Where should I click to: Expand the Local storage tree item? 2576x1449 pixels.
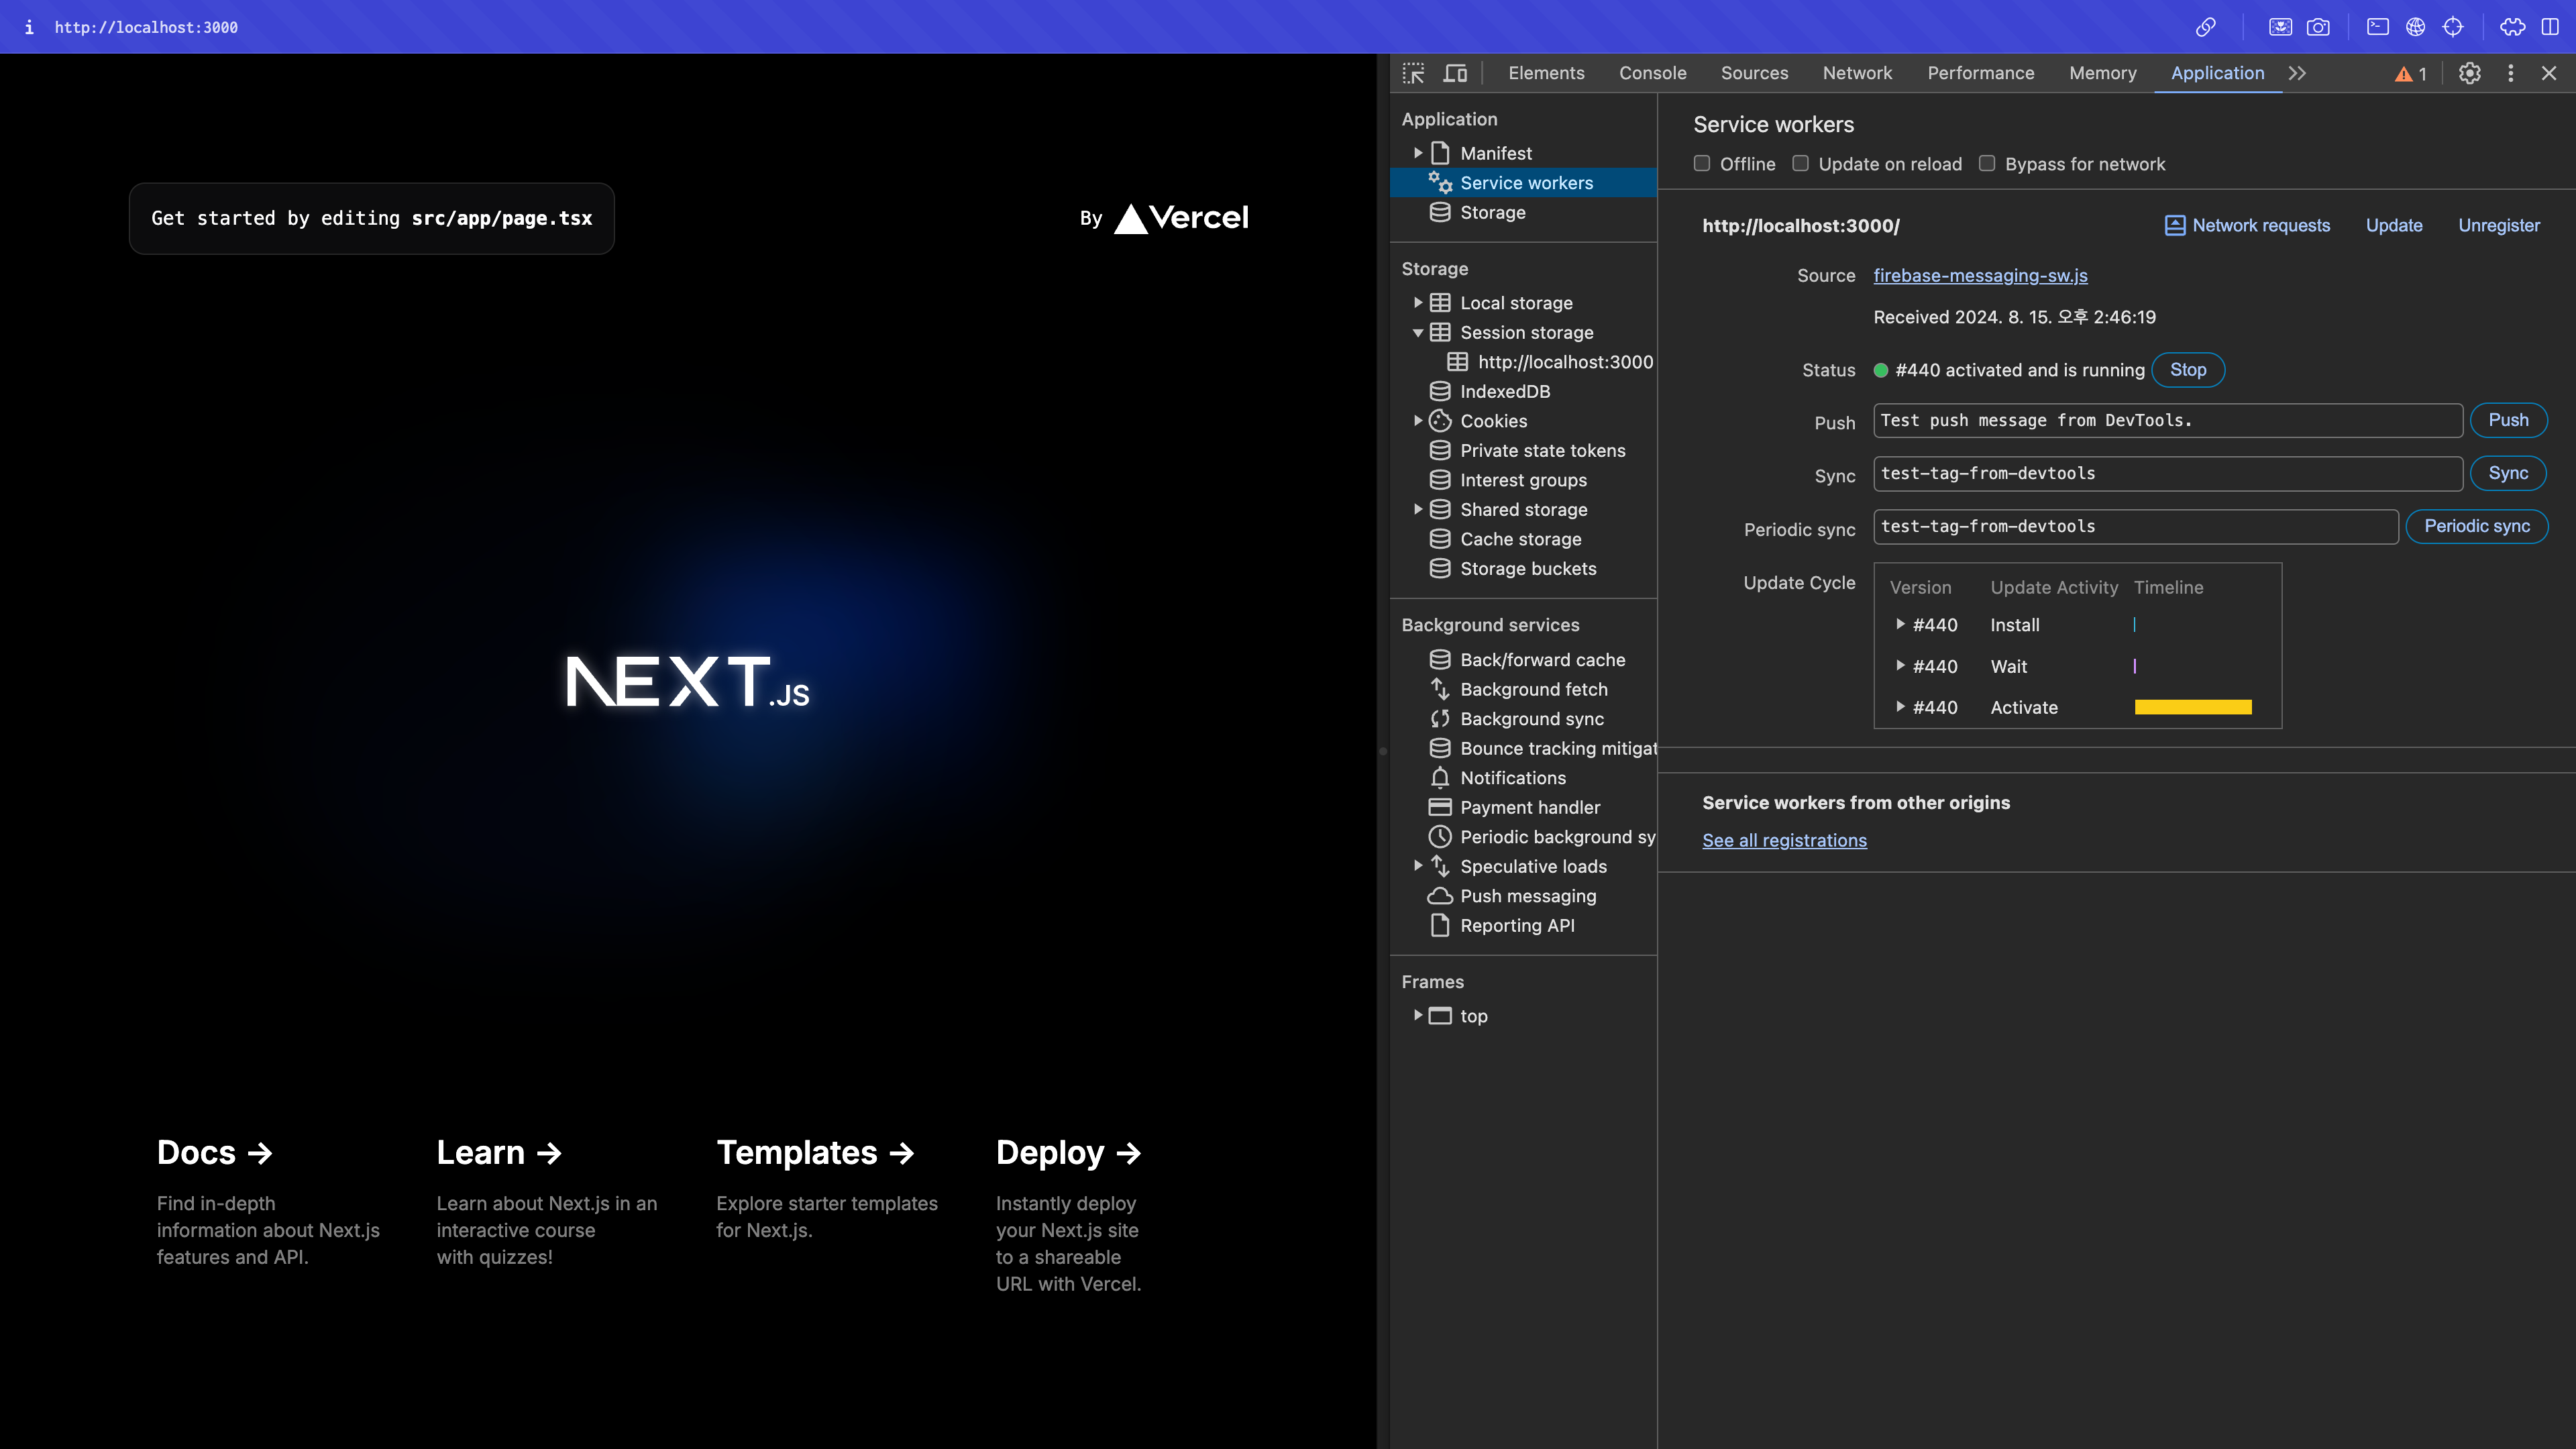tap(1418, 303)
